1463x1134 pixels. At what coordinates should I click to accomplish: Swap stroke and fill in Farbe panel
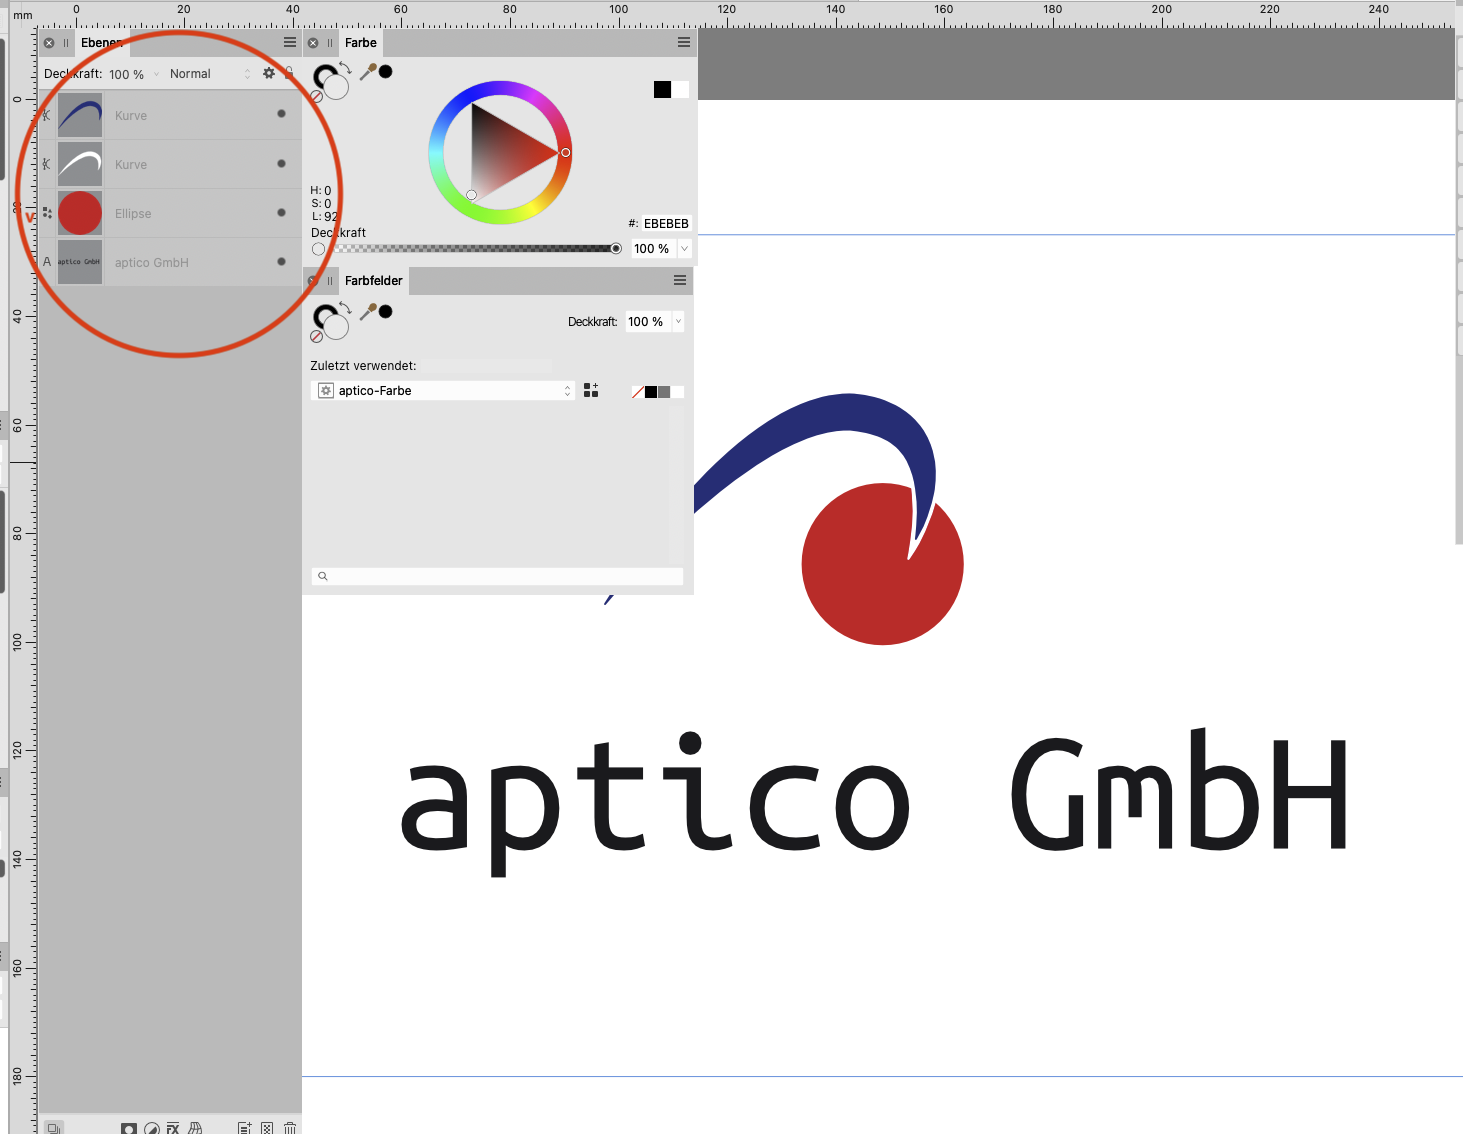tap(345, 68)
